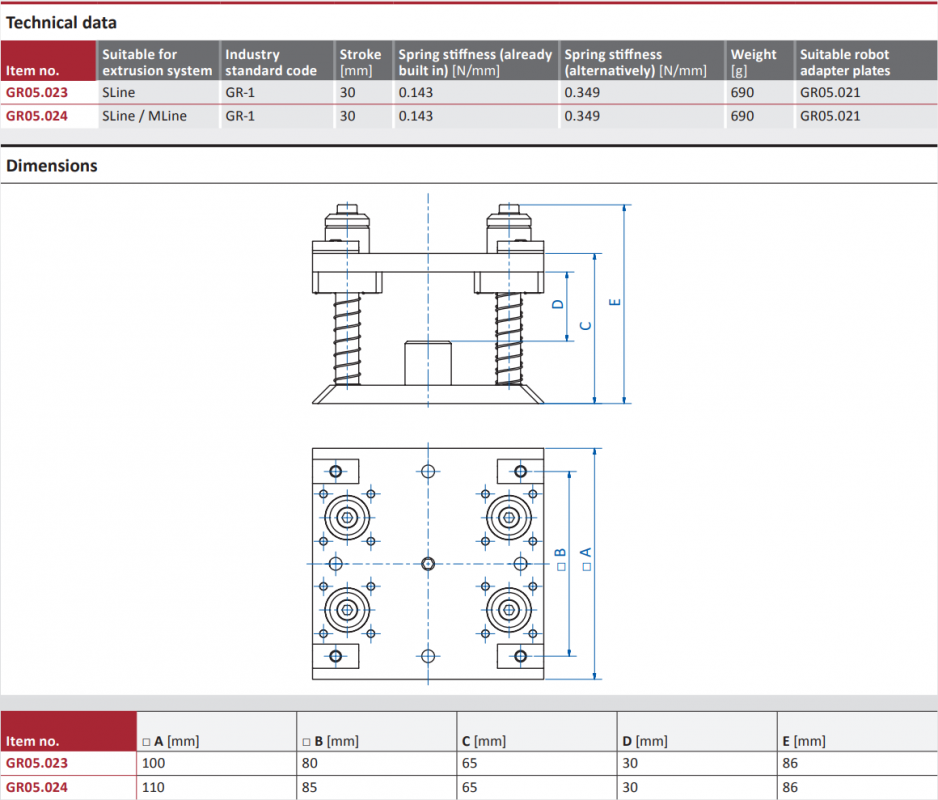Click the top view drawing of the plate
Viewport: 938px width, 800px height.
tap(428, 564)
